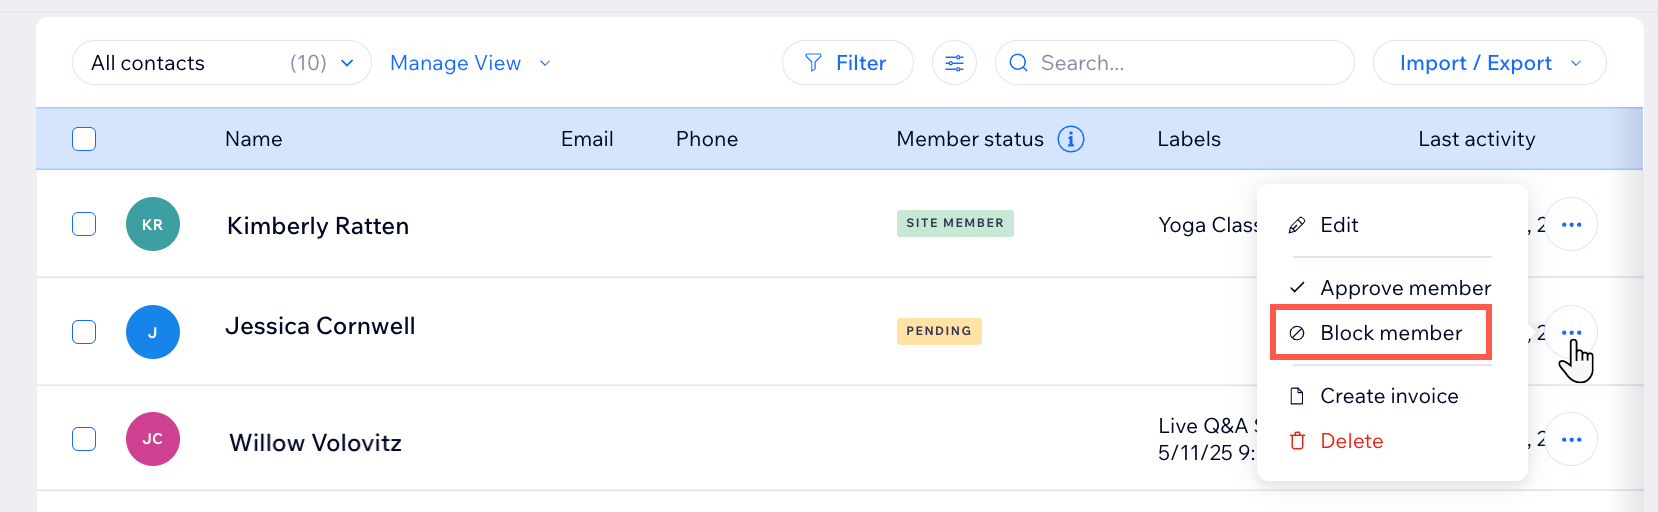Image resolution: width=1658 pixels, height=512 pixels.
Task: Click the KR avatar of Kimberly Ratten
Action: click(153, 224)
